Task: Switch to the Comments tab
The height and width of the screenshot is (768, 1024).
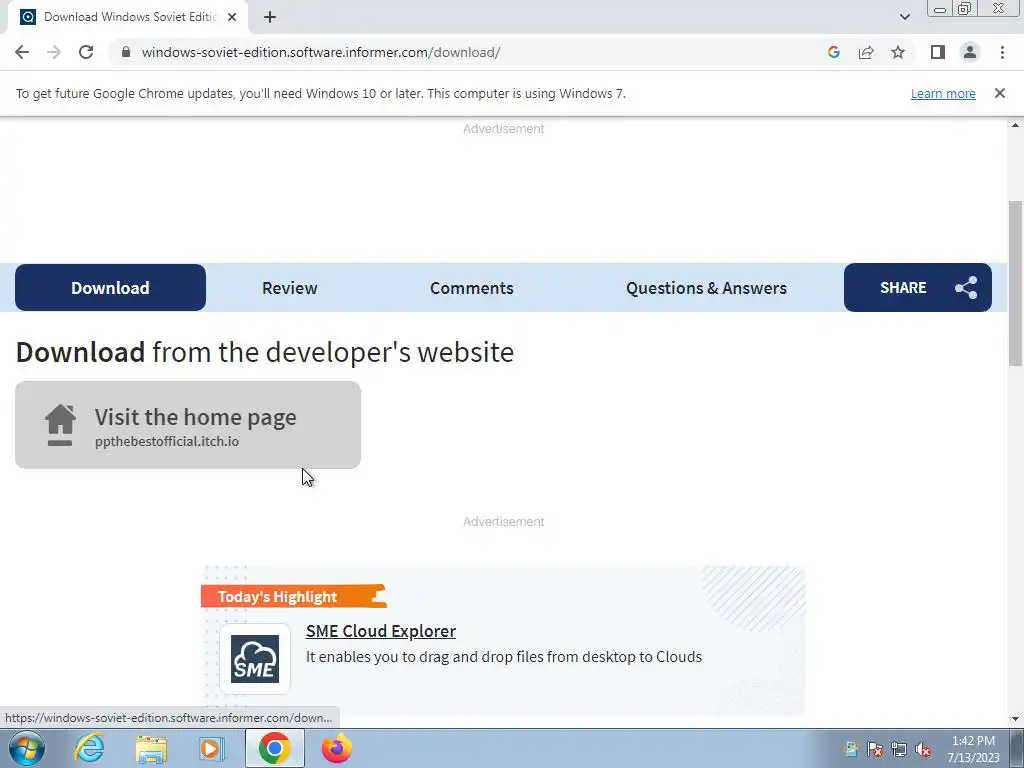Action: pyautogui.click(x=472, y=288)
